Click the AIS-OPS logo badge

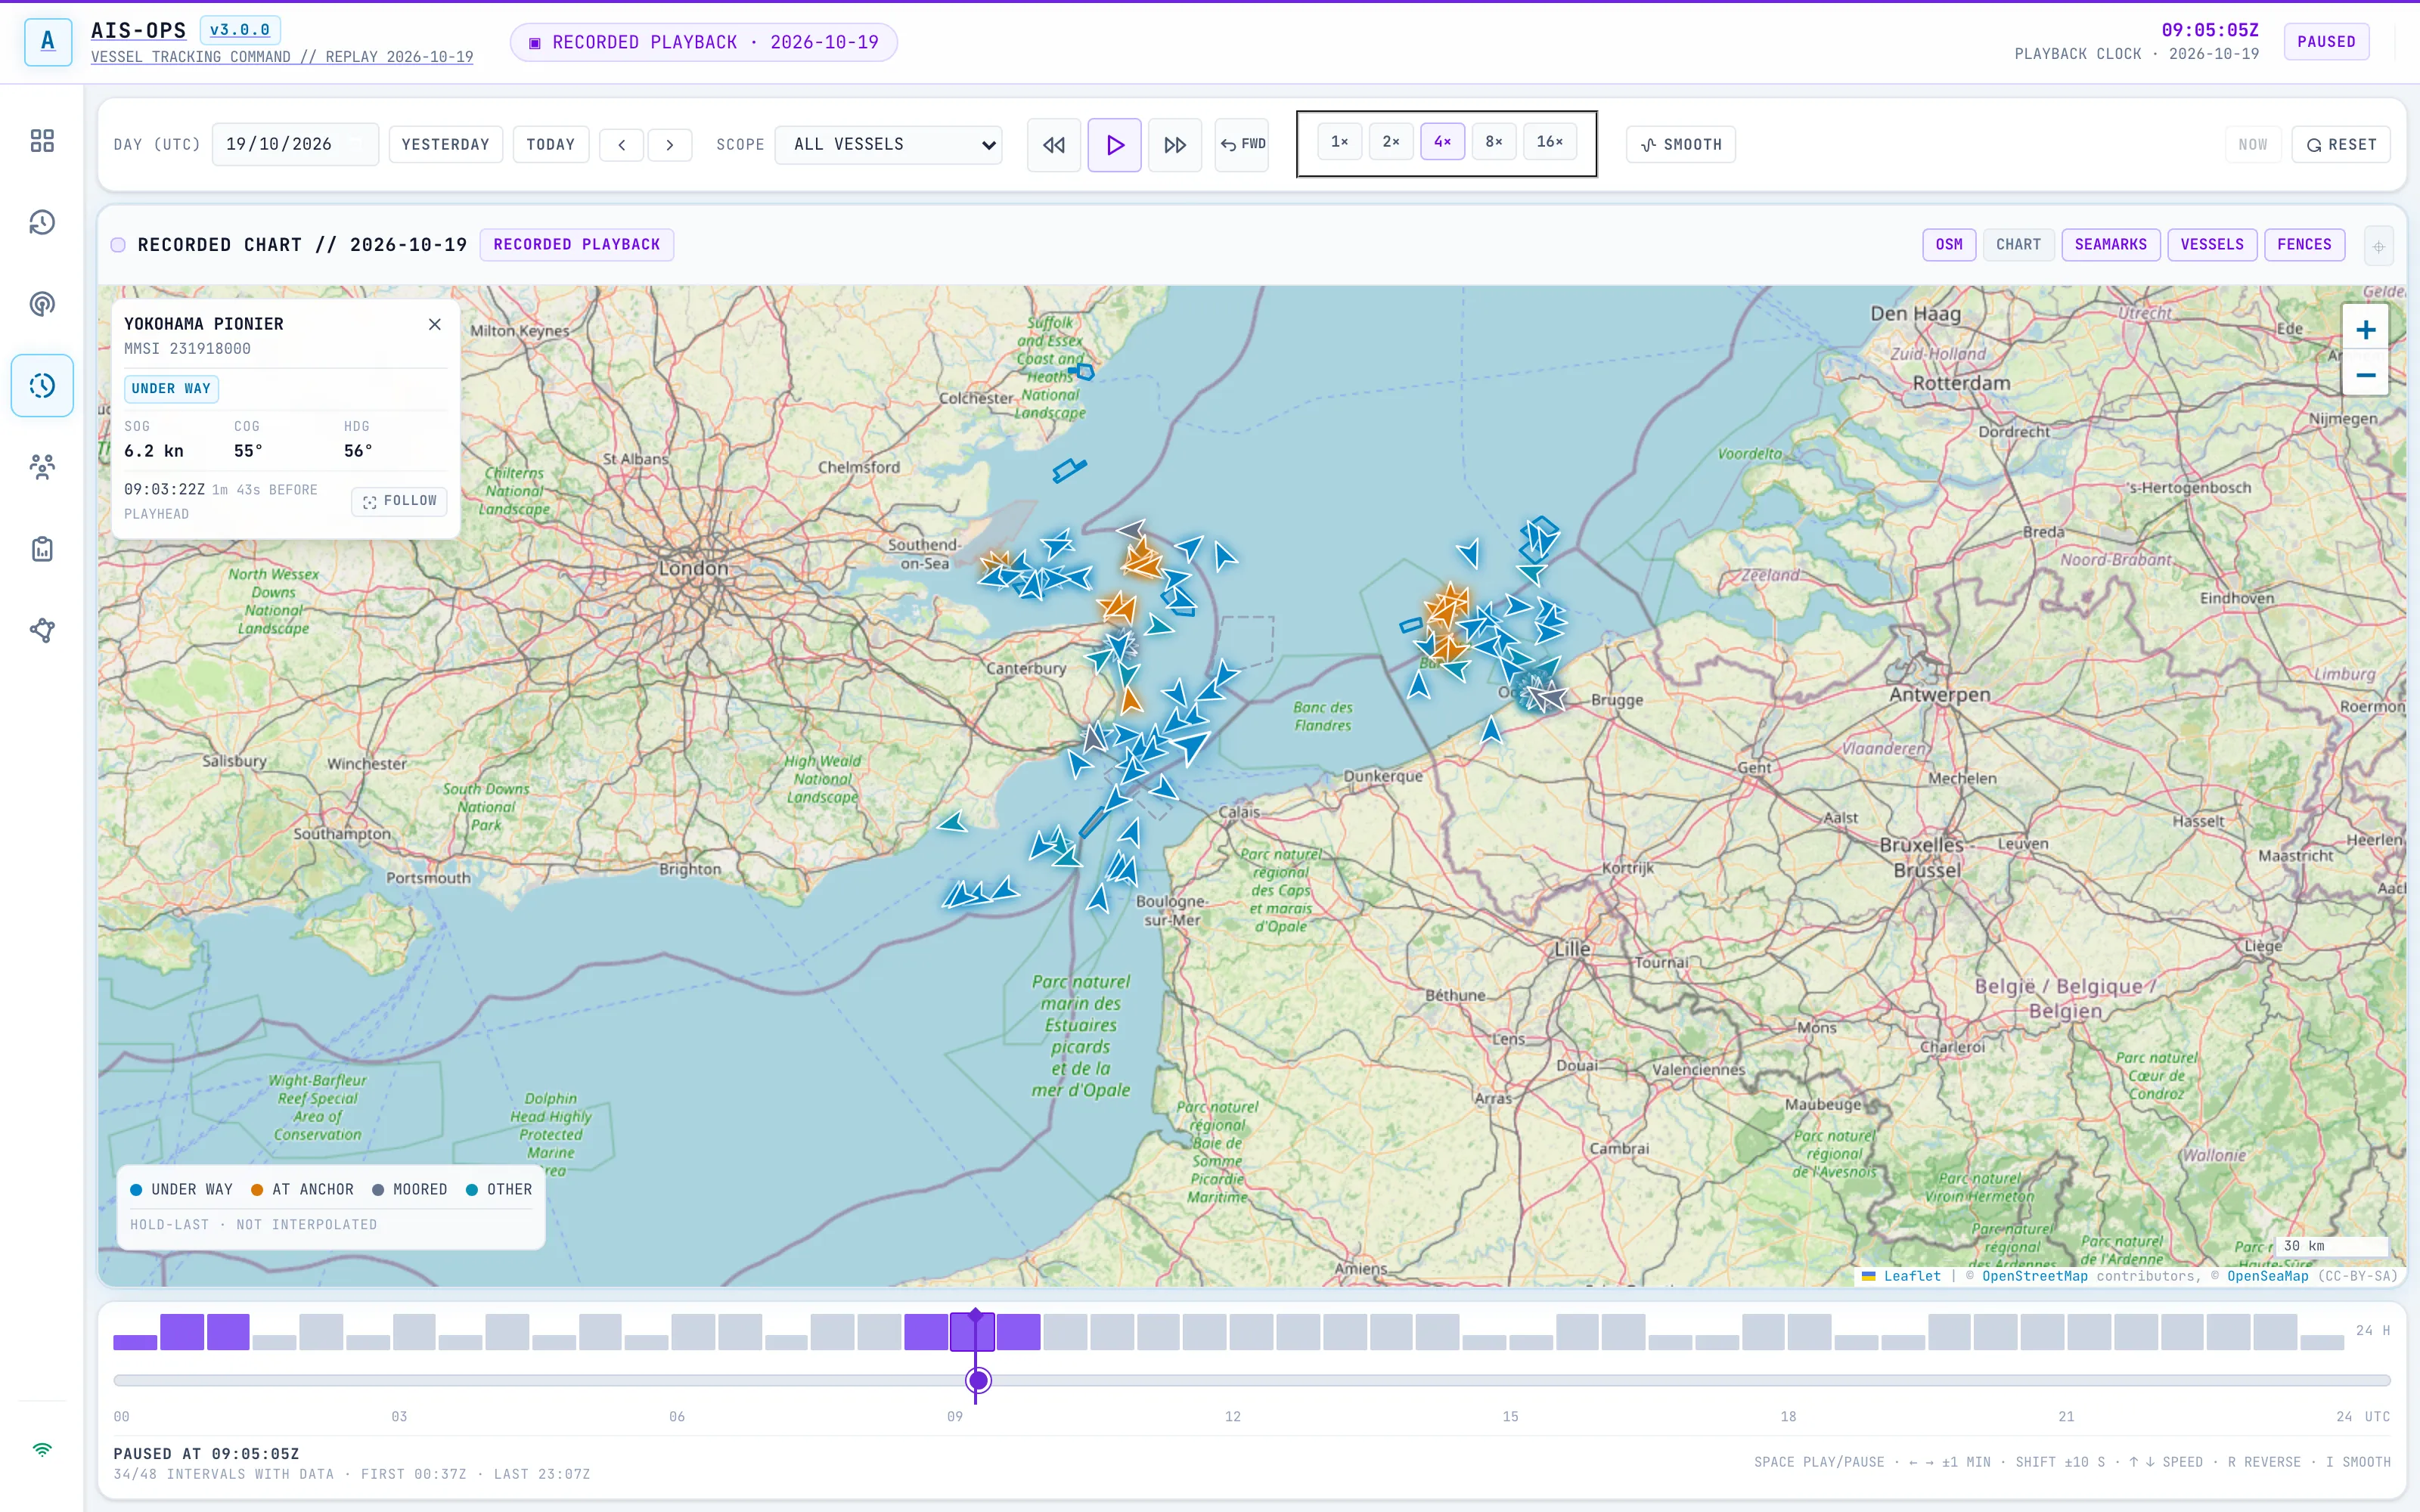(x=47, y=41)
